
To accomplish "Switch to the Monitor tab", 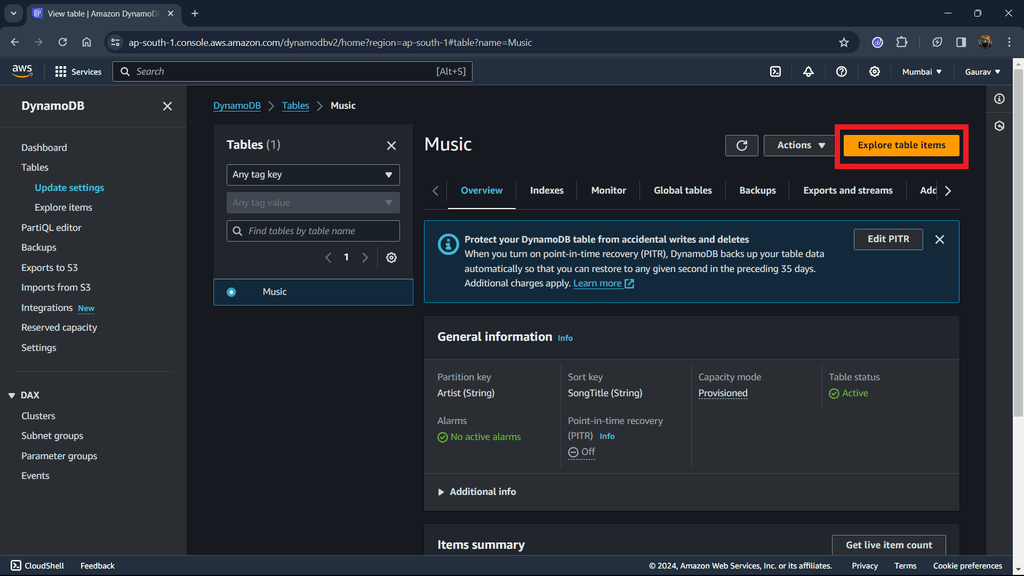I will point(608,191).
